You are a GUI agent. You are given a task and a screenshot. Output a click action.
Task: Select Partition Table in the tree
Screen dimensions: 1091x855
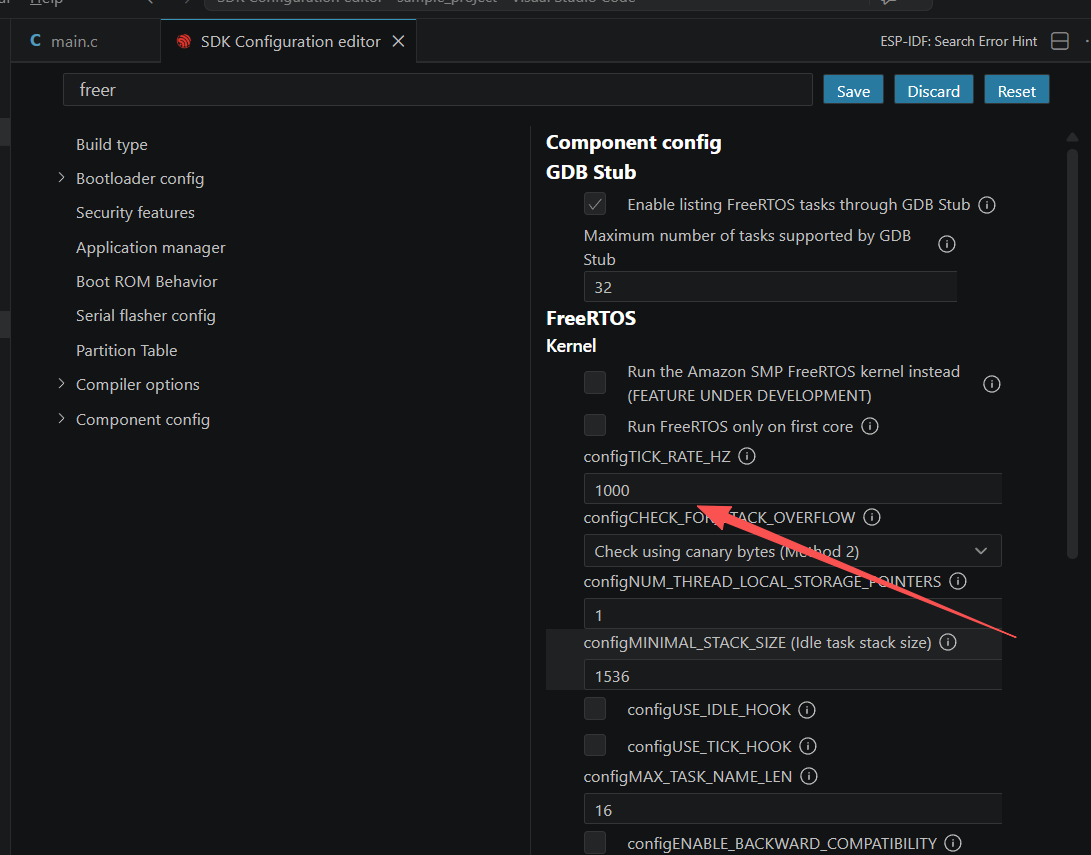[x=127, y=350]
